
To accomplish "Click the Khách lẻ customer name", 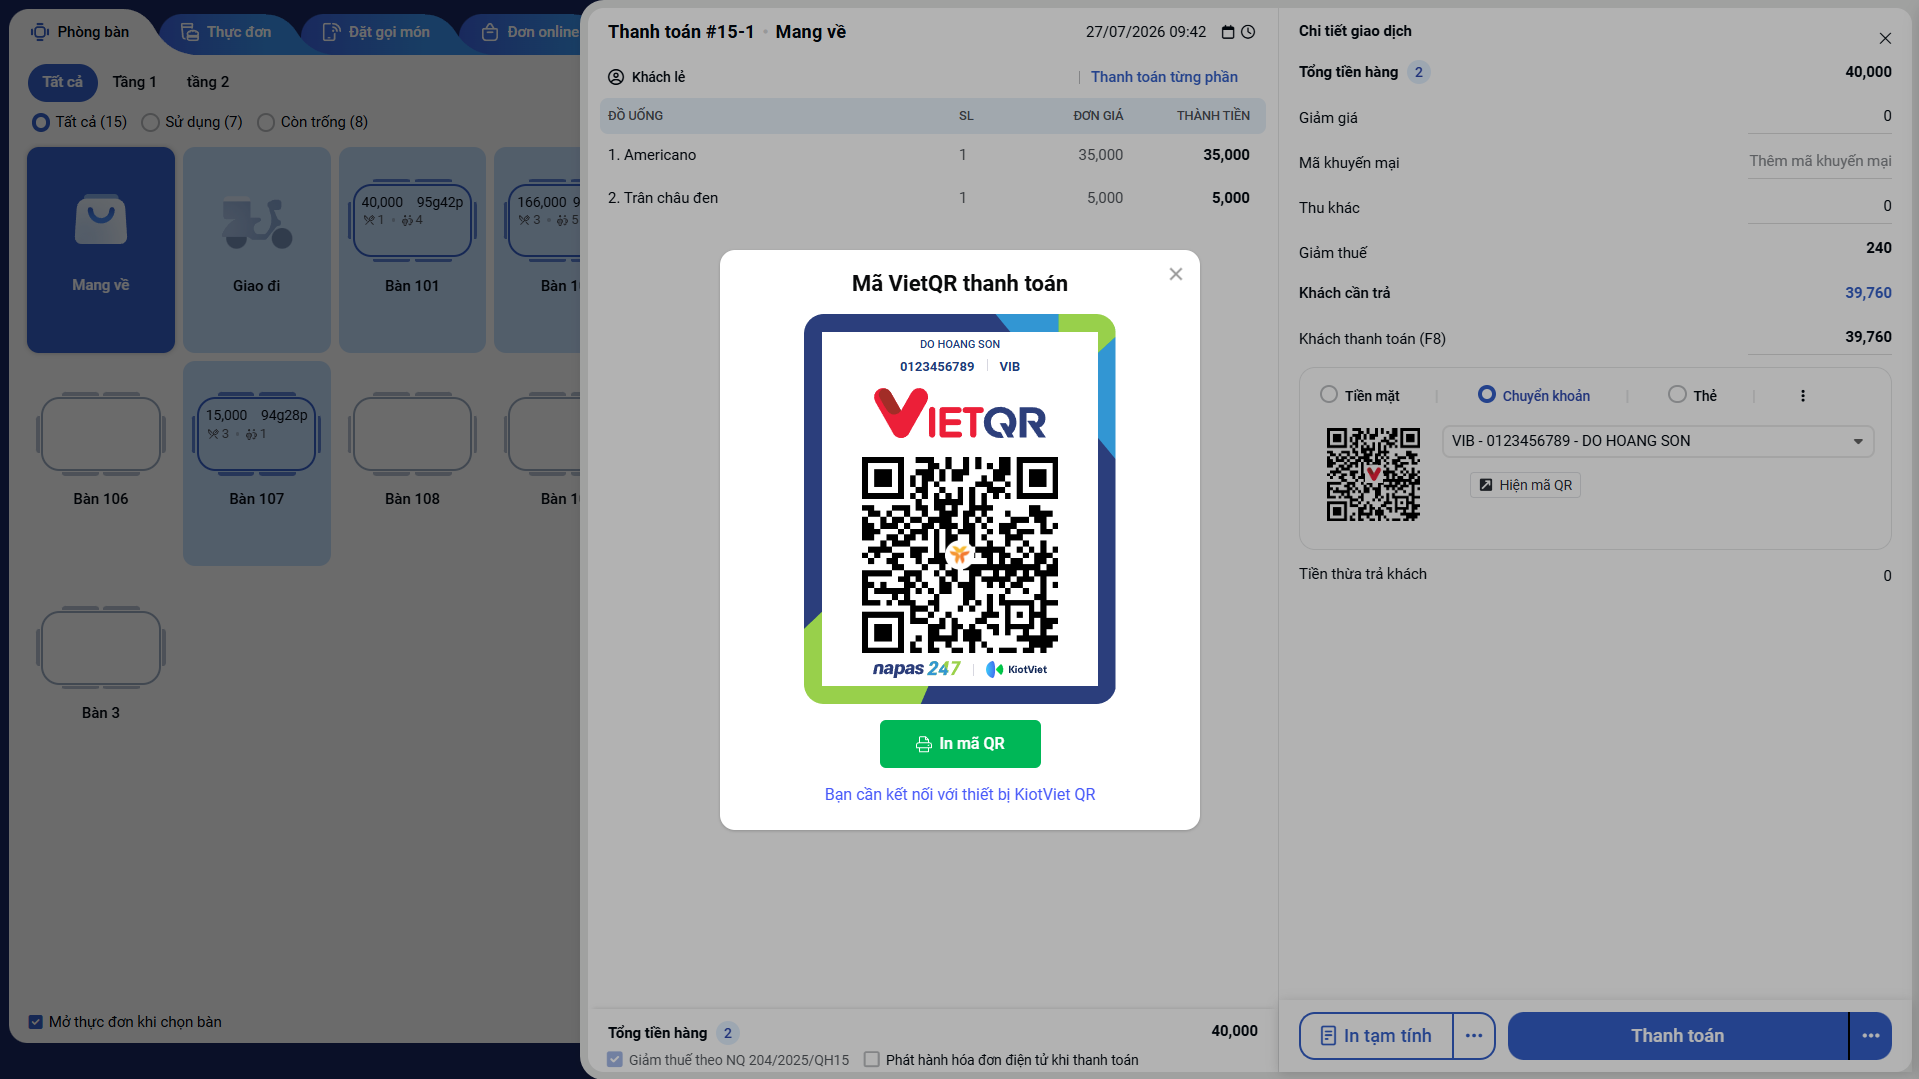I will 659,77.
